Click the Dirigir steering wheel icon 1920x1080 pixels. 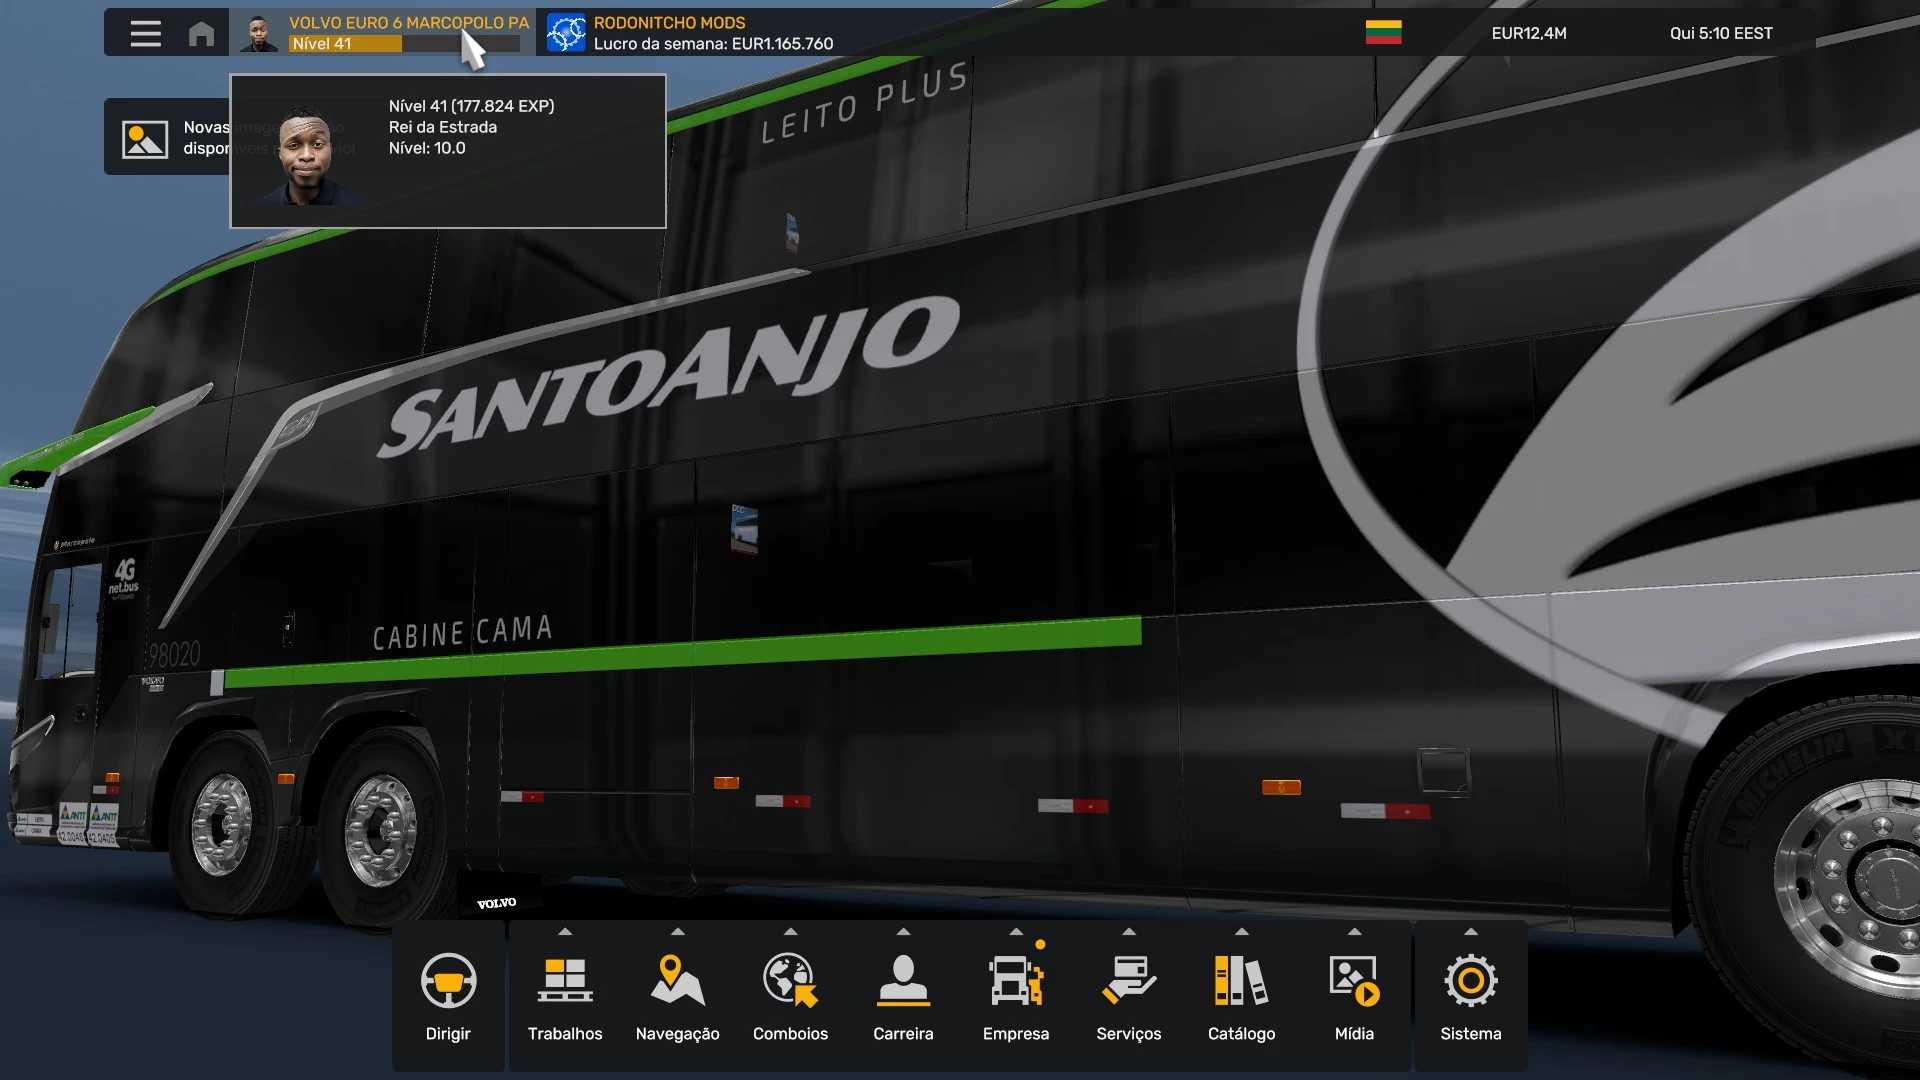[448, 980]
